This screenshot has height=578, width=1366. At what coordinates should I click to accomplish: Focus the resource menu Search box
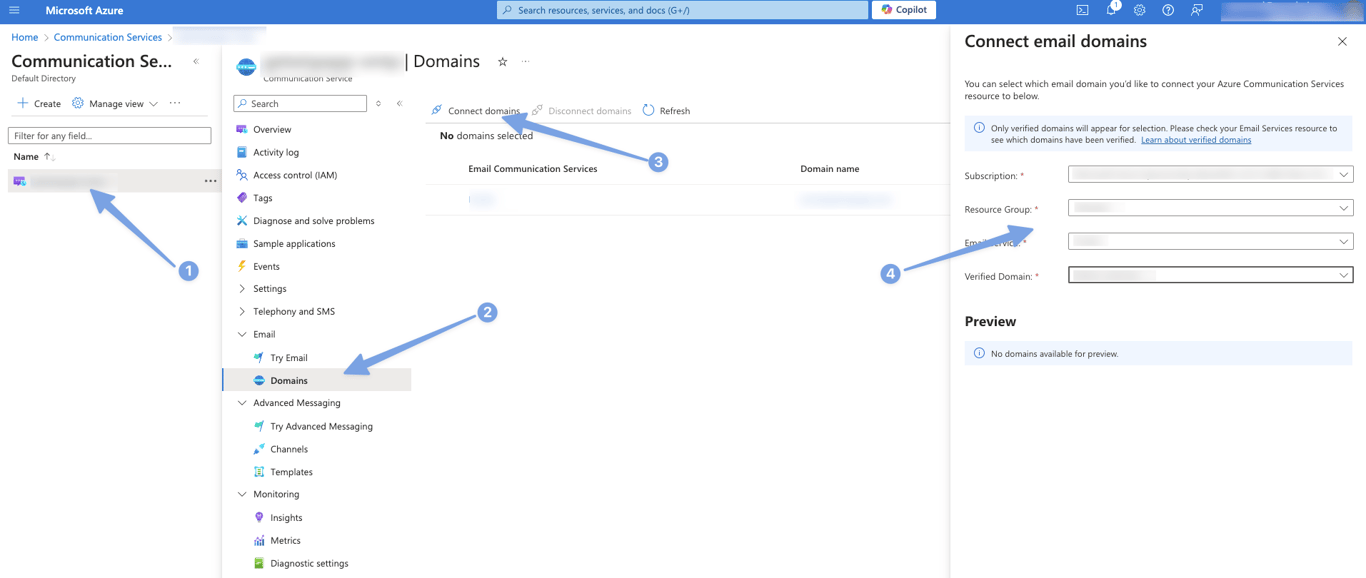coord(300,103)
